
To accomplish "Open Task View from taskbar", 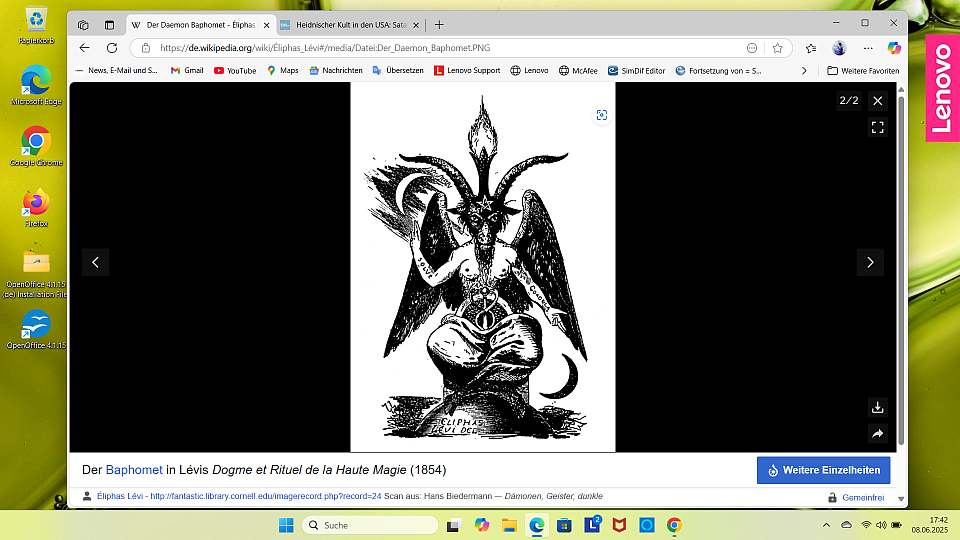I will click(453, 525).
